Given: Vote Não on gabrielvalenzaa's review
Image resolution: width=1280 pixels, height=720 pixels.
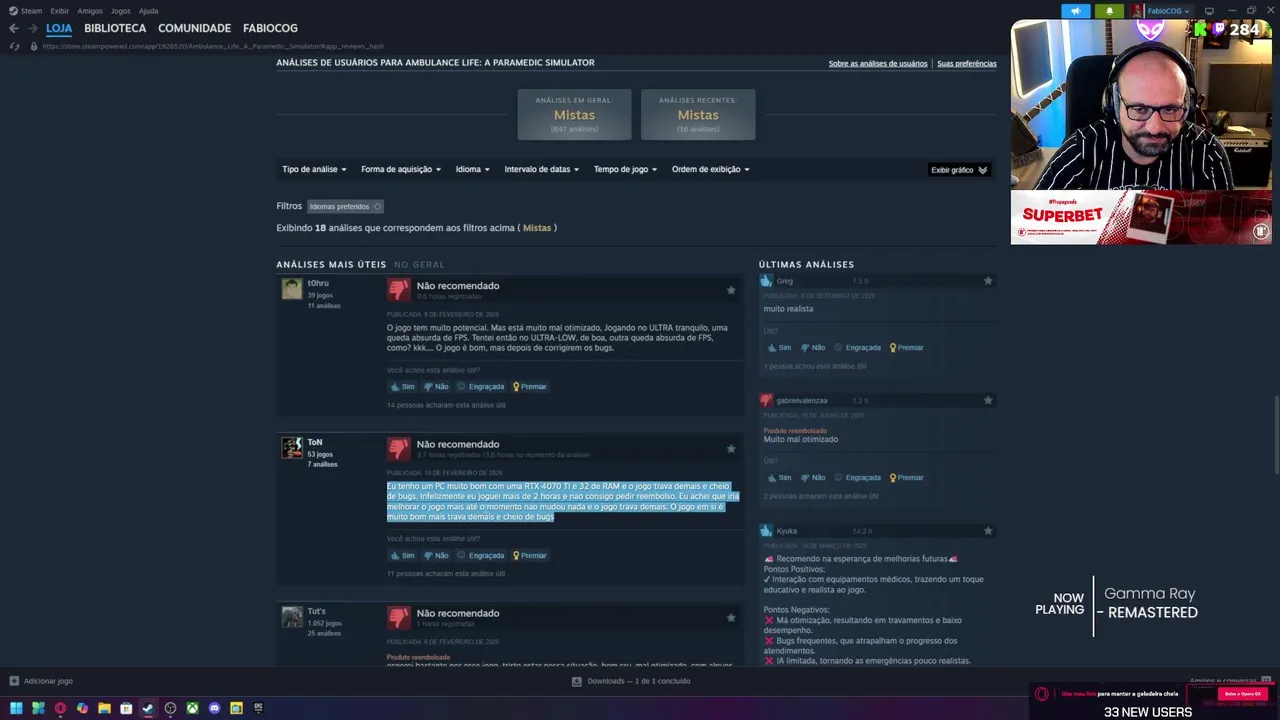Looking at the screenshot, I should (813, 477).
